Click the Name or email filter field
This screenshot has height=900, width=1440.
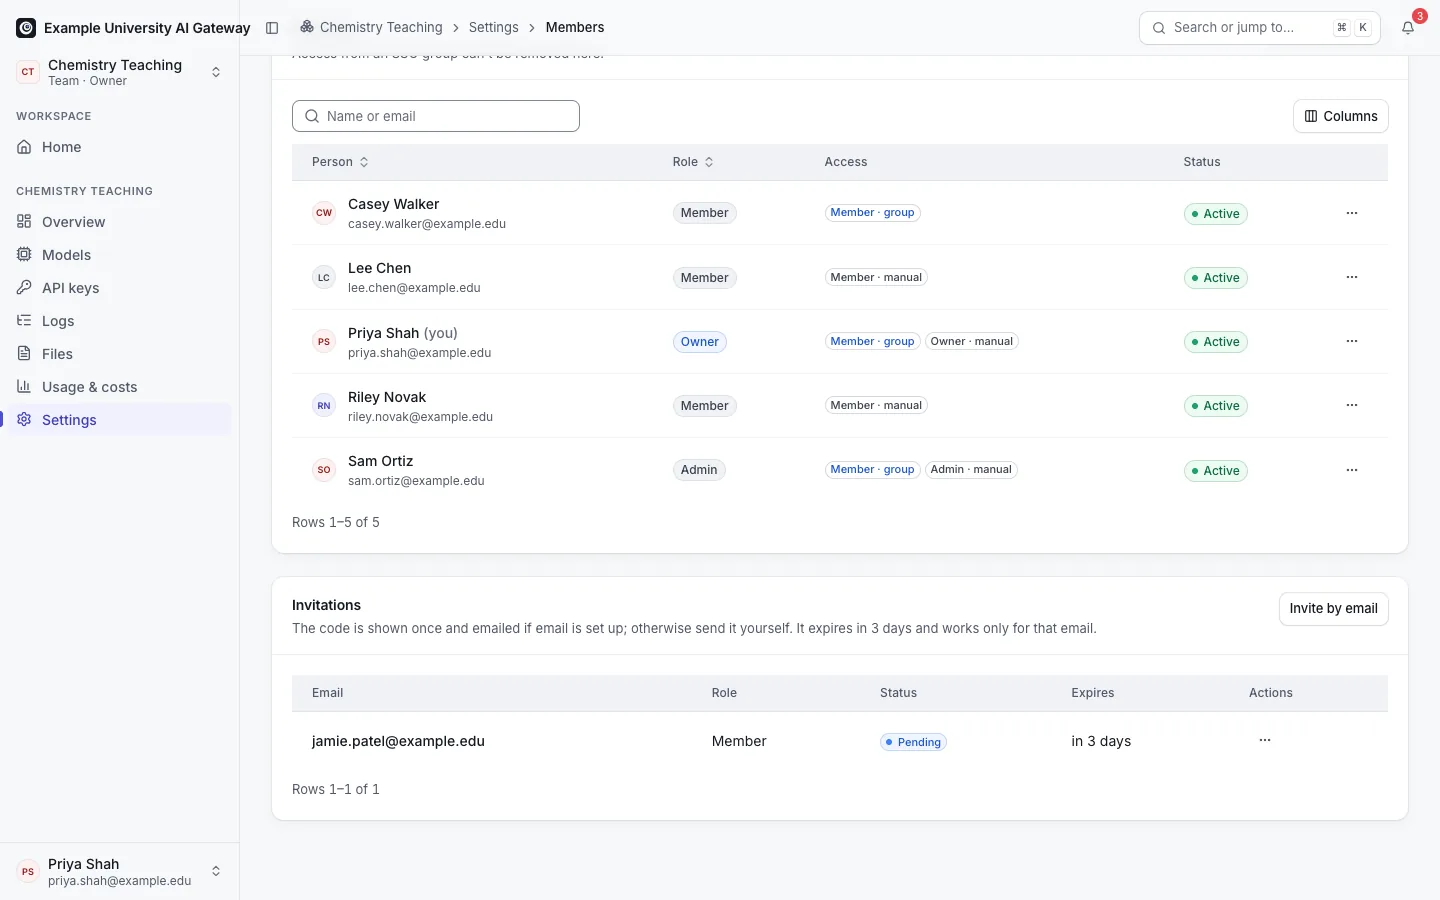tap(436, 116)
